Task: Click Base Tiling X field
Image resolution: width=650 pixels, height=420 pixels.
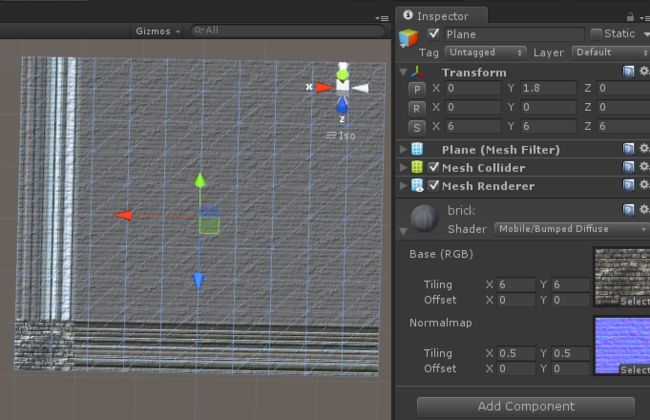Action: [x=516, y=285]
